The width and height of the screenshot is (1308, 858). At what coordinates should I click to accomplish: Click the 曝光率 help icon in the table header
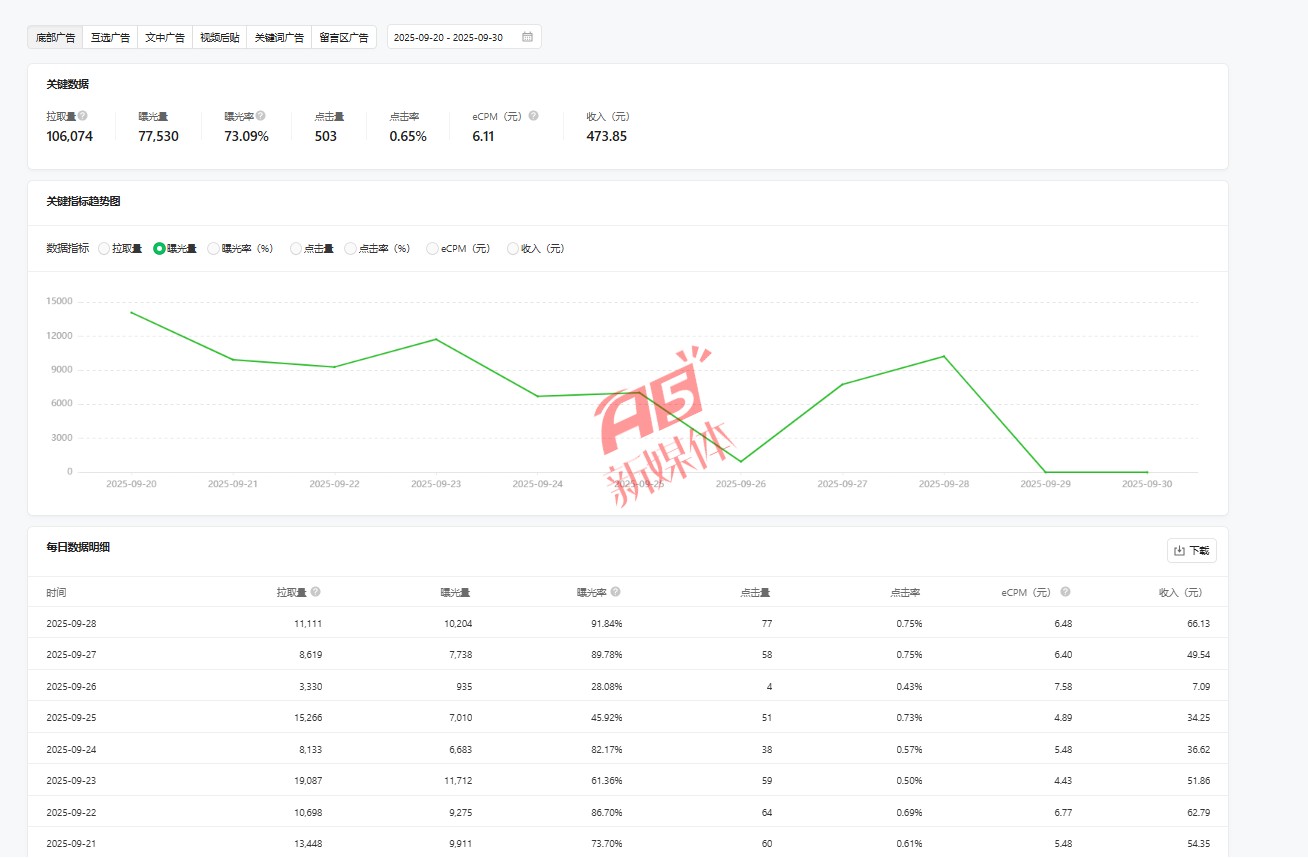(x=616, y=592)
